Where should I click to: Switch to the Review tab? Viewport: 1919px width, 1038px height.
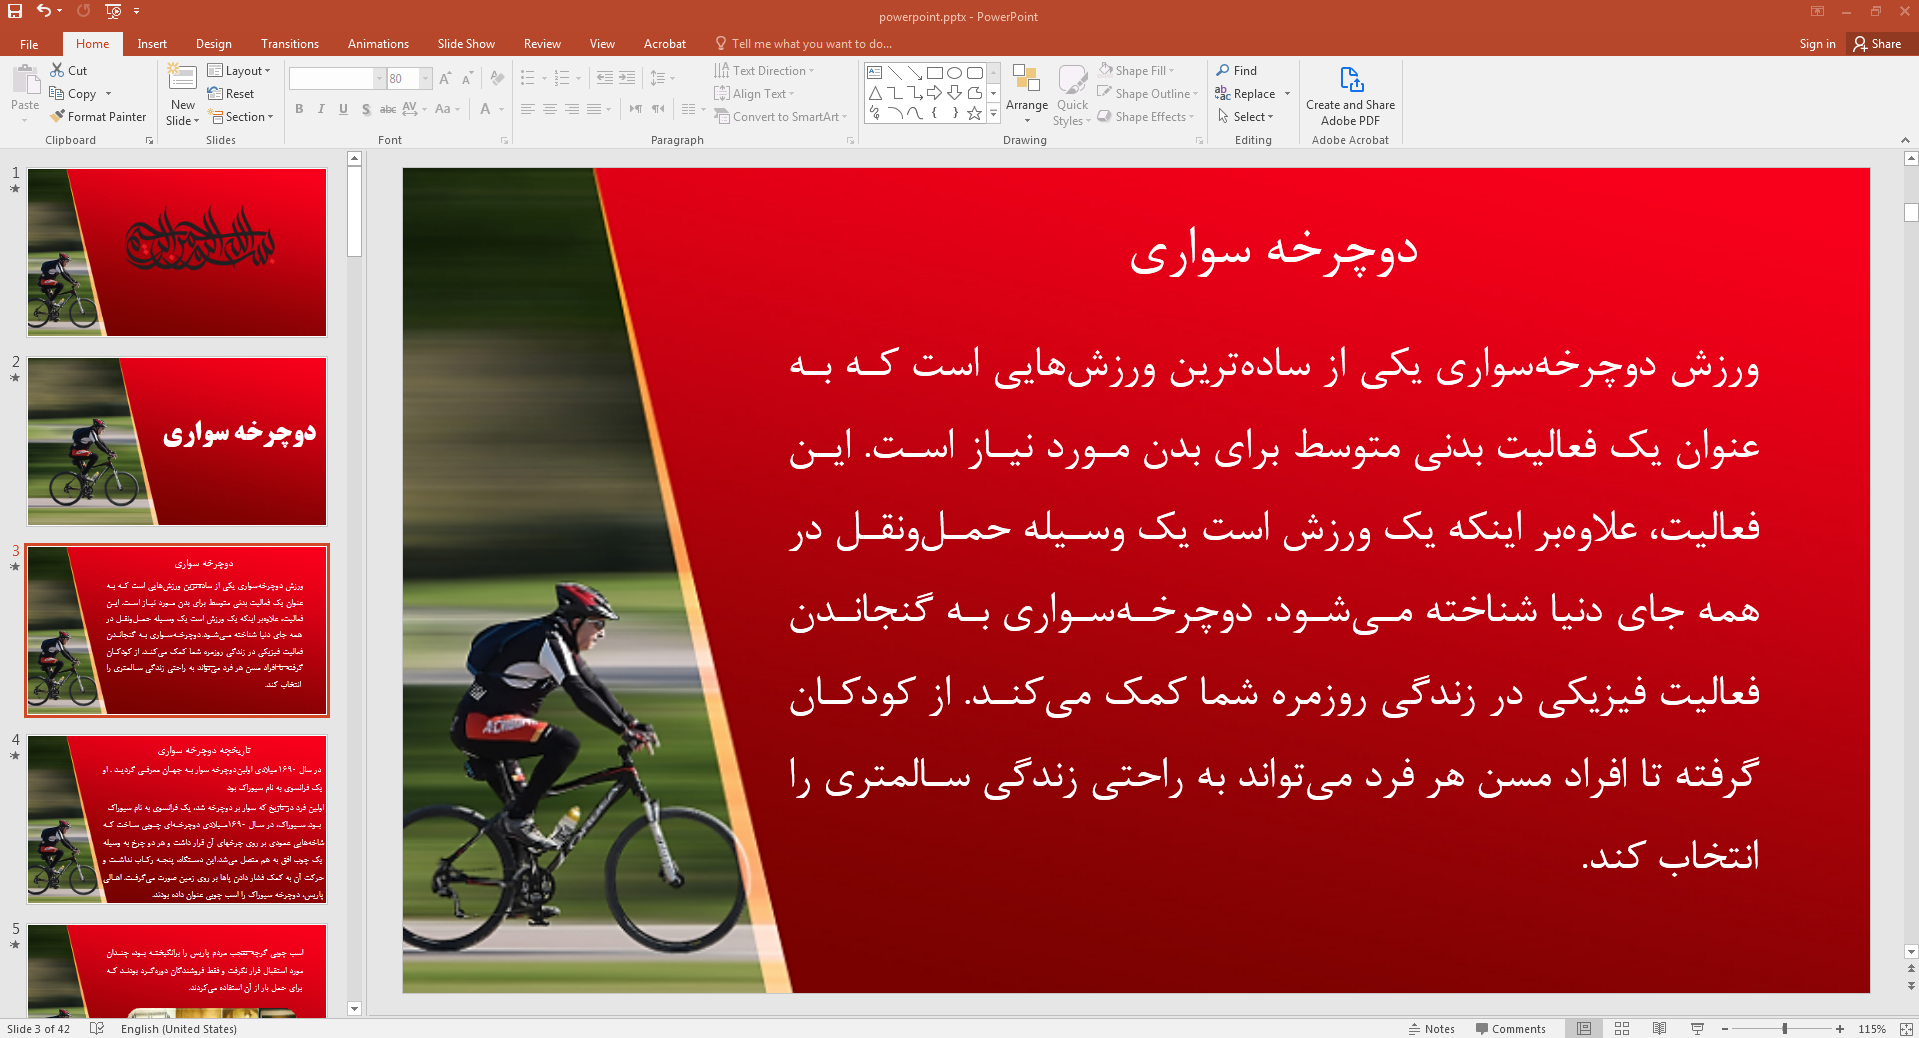[542, 44]
